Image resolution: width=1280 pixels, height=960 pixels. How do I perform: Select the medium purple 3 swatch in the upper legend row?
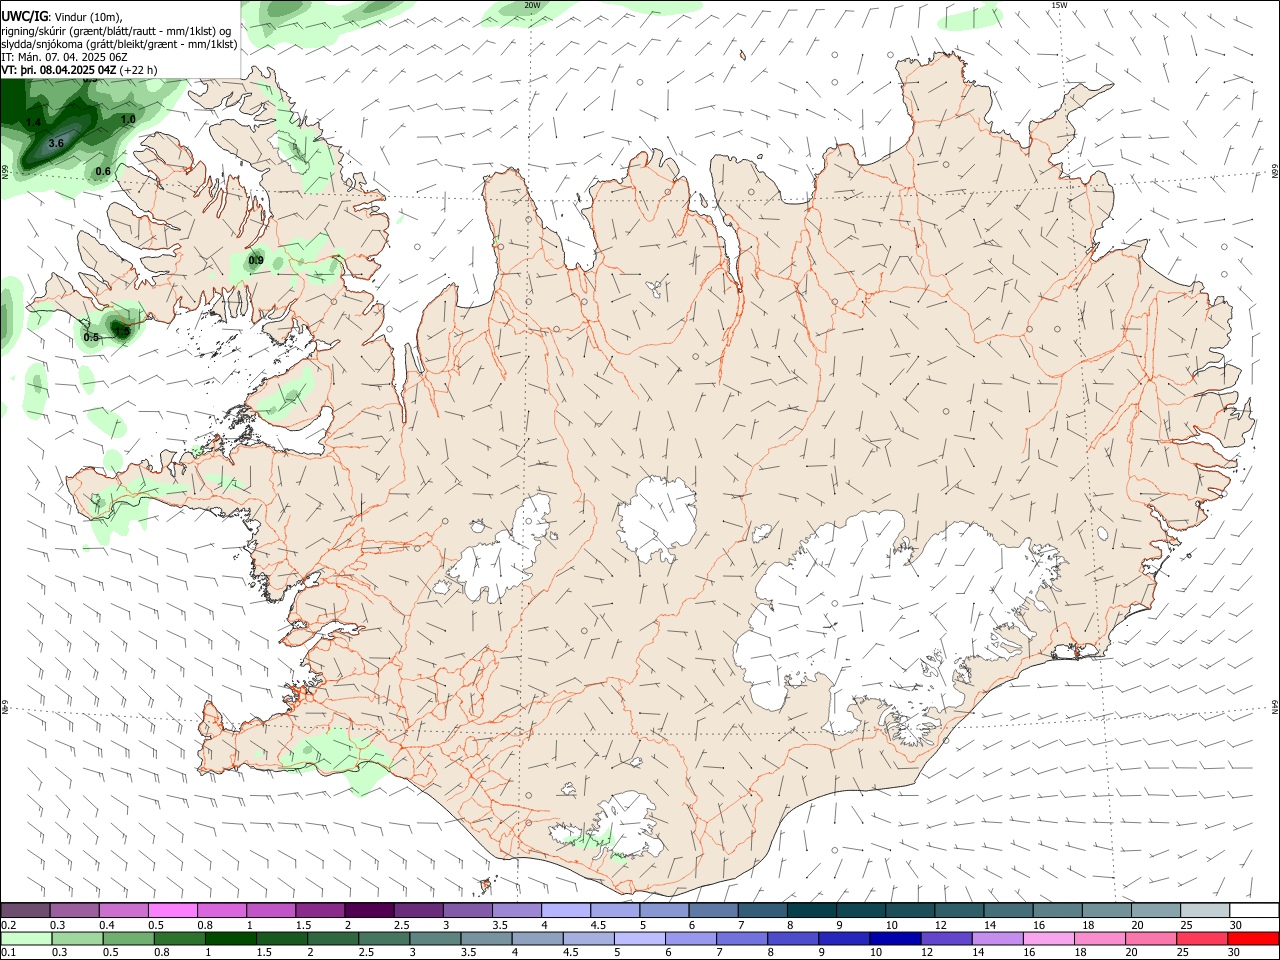[x=468, y=911]
